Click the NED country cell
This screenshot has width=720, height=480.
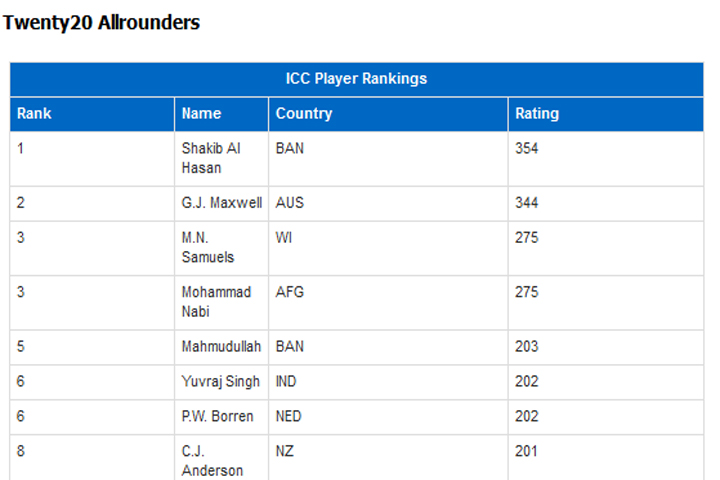[388, 417]
